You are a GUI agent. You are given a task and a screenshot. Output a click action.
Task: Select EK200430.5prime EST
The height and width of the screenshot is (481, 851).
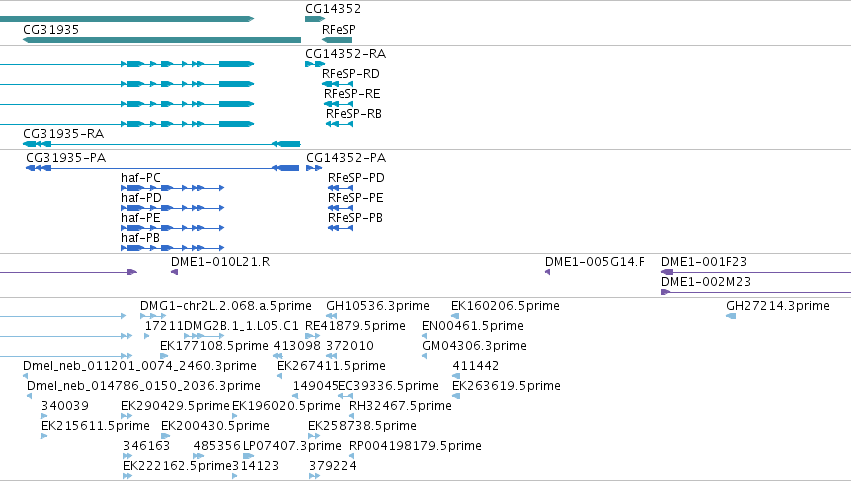point(166,436)
